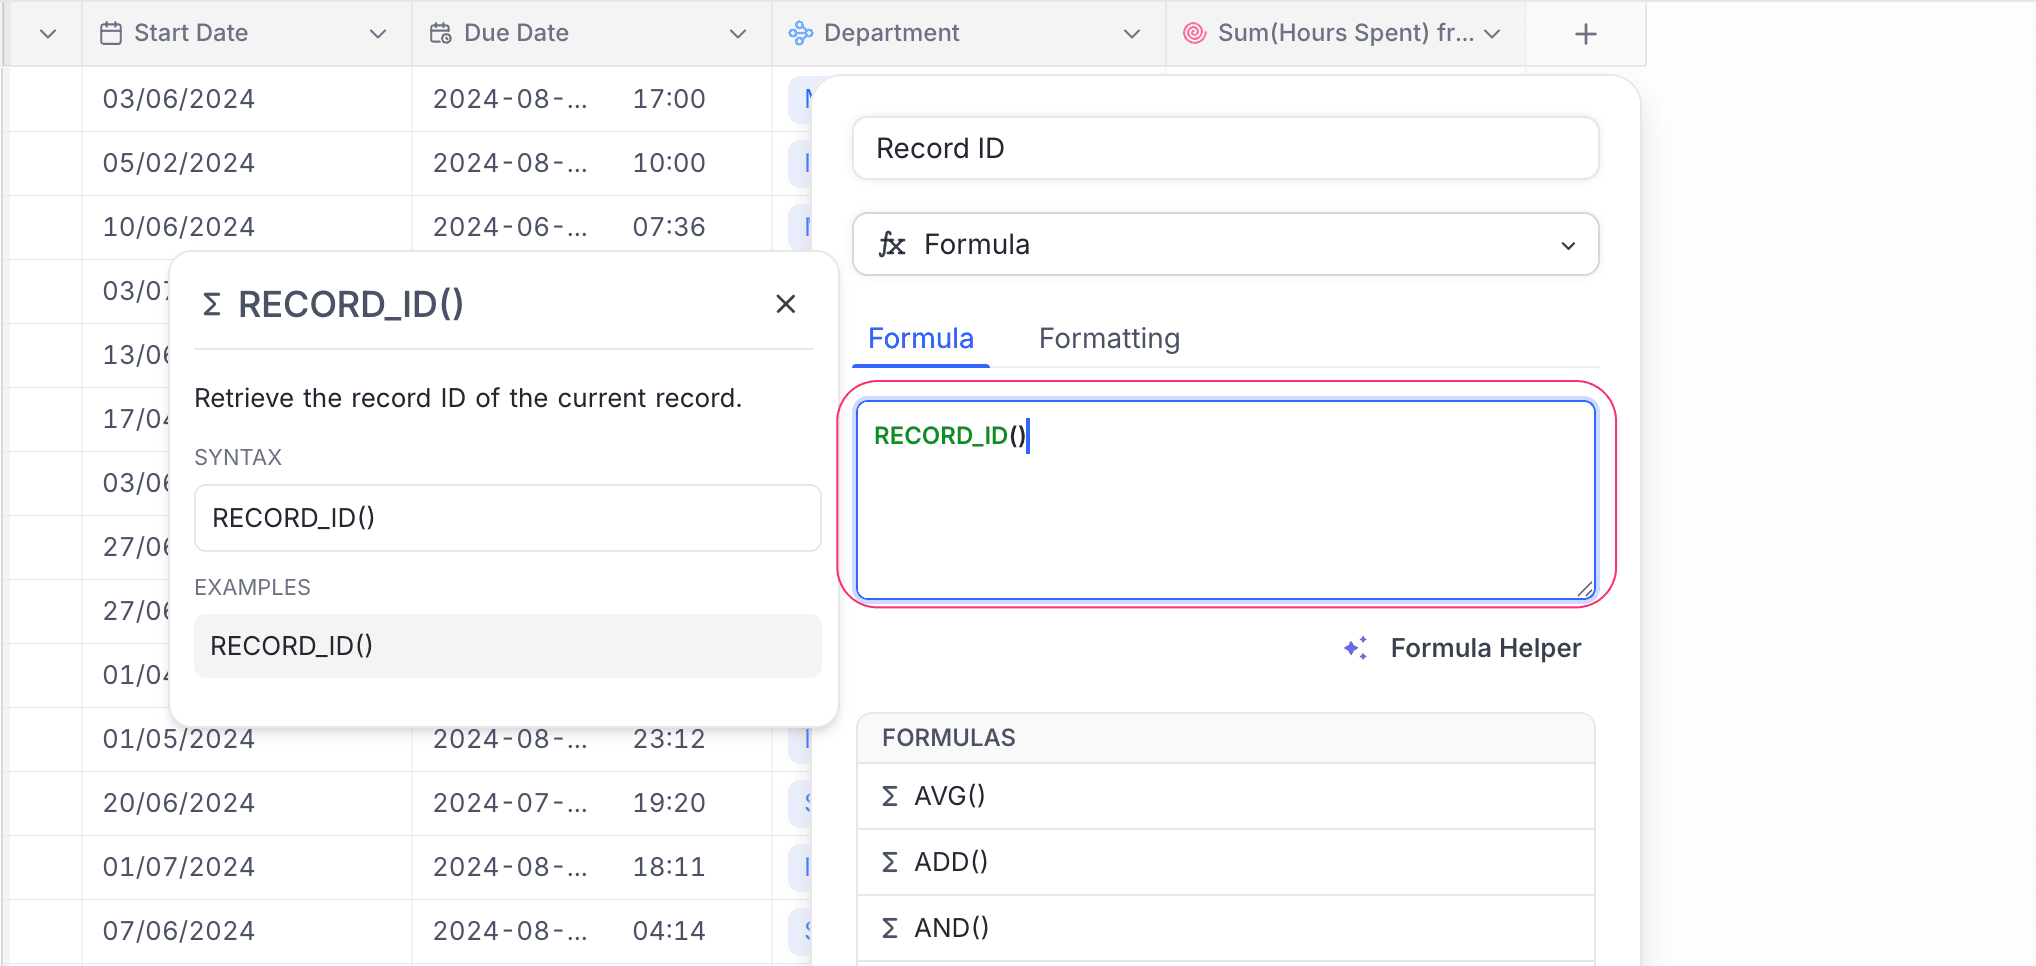Open the Start Date column dropdown

pyautogui.click(x=378, y=34)
